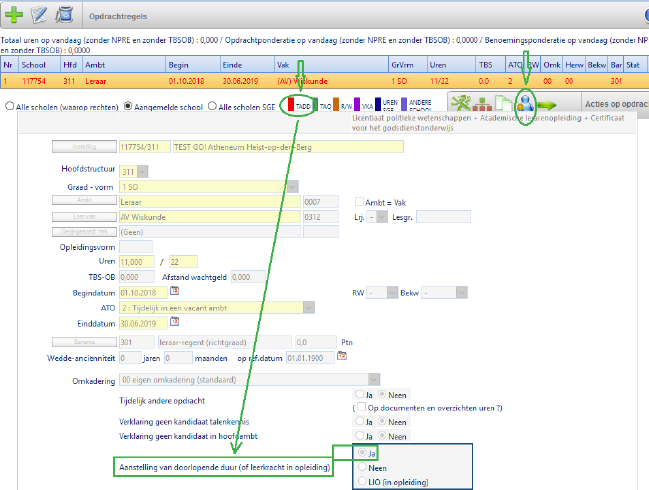Select Aangemelde school radio button

coord(128,106)
